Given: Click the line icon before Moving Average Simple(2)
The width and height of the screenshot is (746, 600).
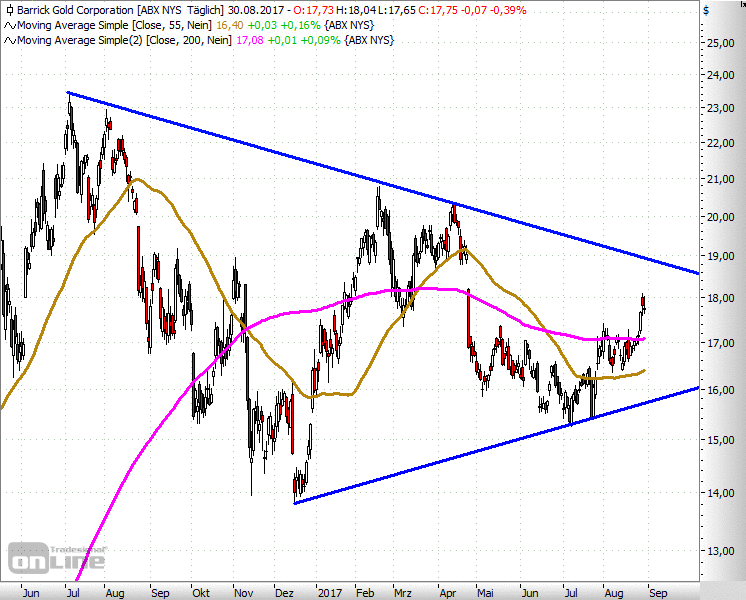Looking at the screenshot, I should [10, 40].
